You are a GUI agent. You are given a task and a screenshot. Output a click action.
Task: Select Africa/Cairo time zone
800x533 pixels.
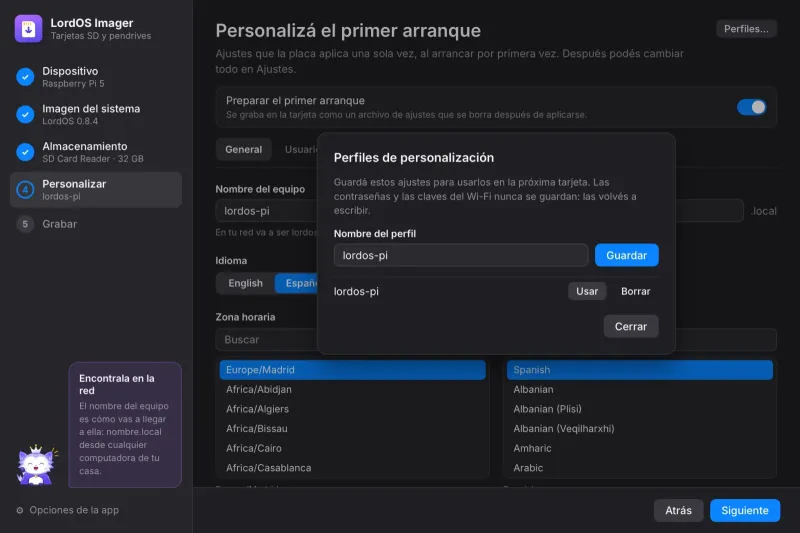pos(352,448)
